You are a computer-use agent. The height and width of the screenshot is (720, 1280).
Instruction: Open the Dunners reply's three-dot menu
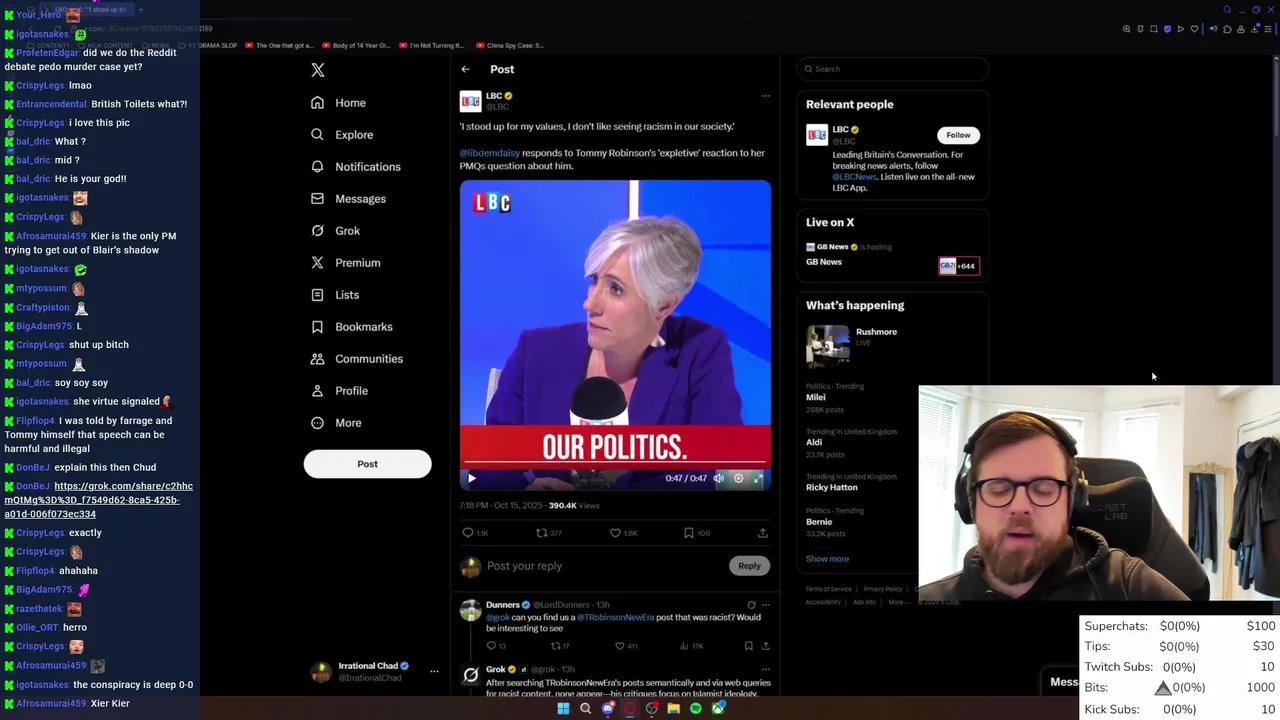(x=766, y=605)
